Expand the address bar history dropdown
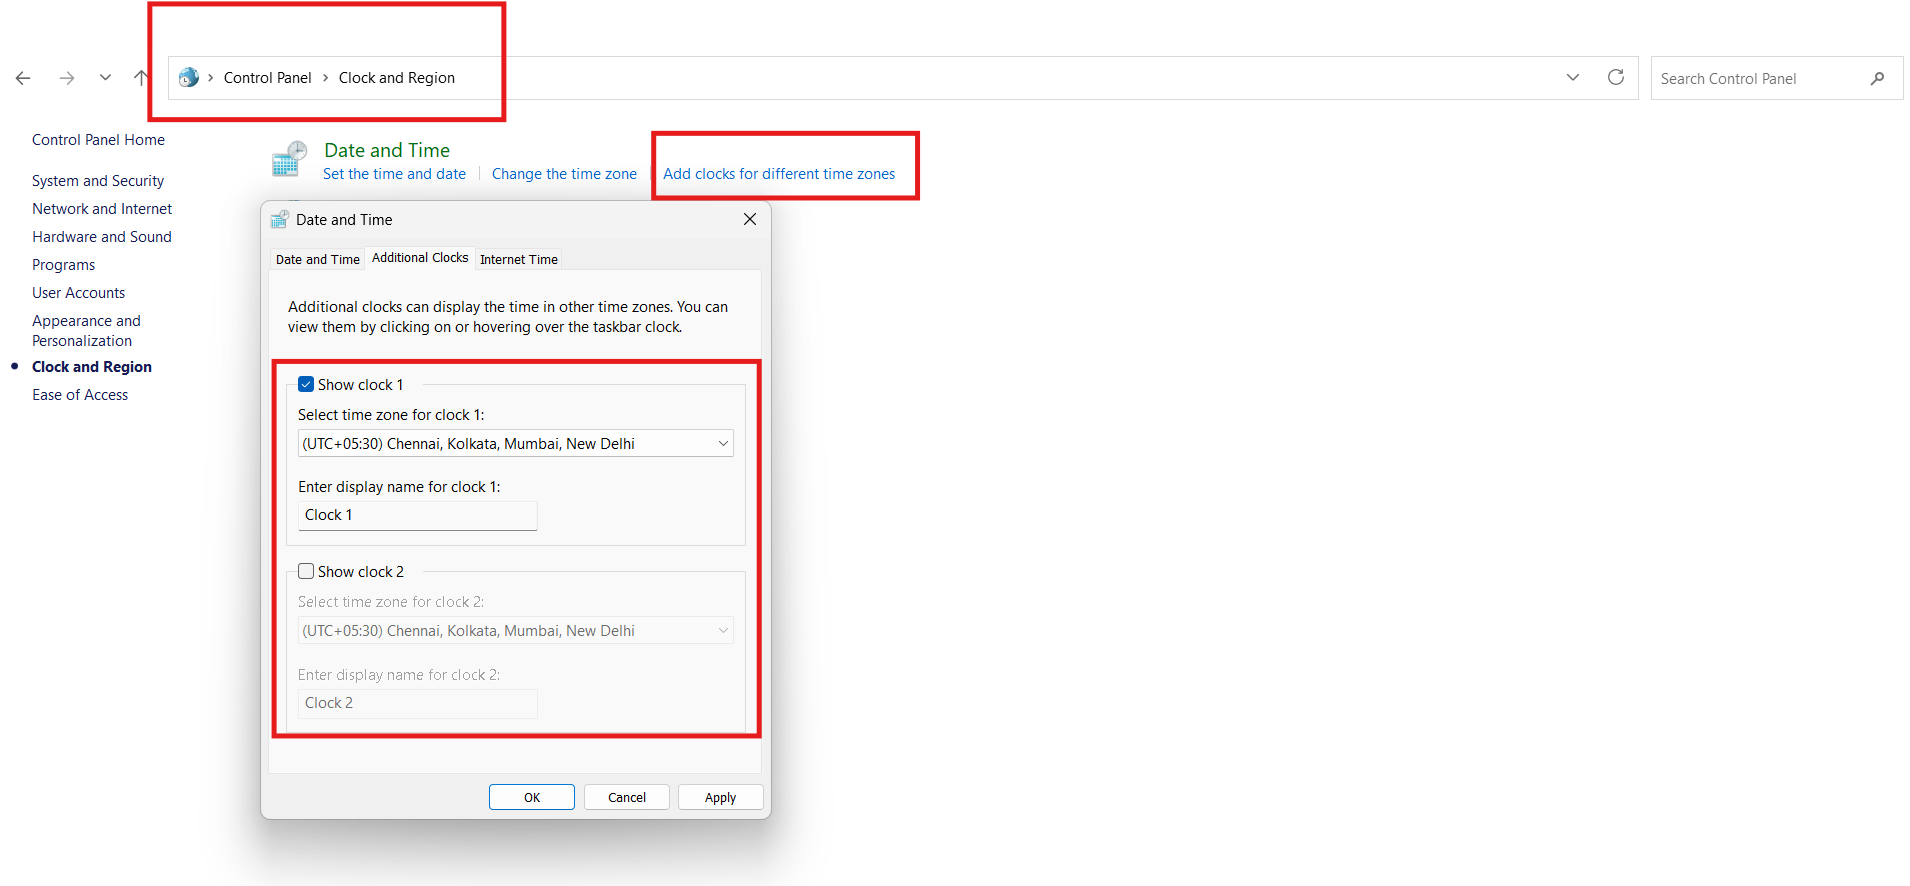 click(1573, 78)
